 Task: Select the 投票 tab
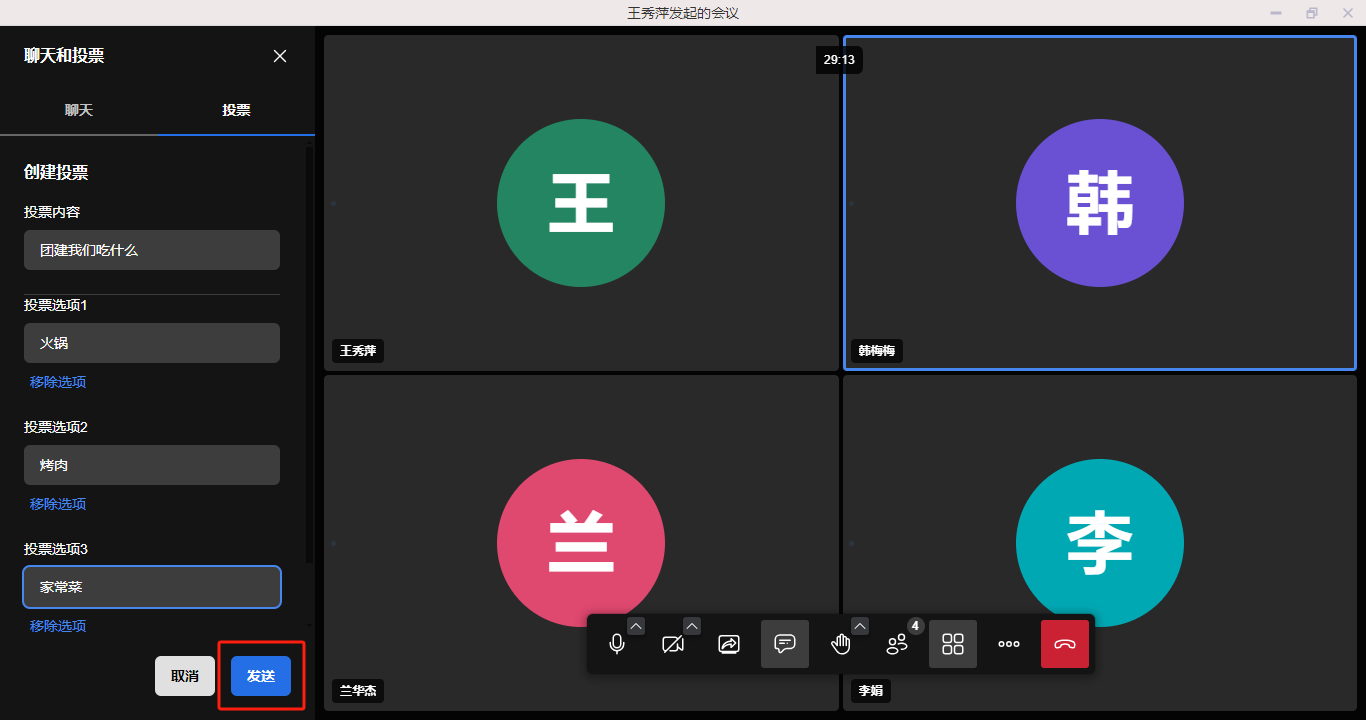tap(236, 110)
